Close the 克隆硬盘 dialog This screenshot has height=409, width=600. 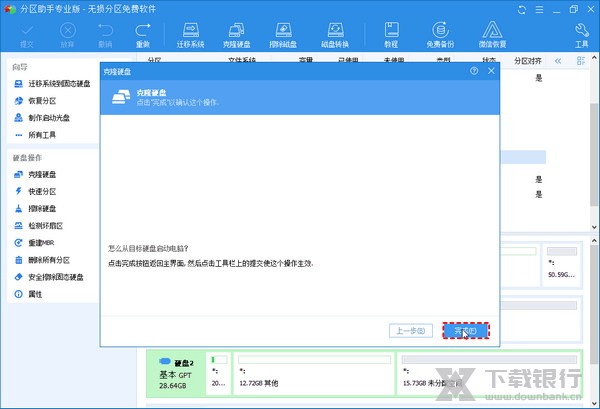491,71
